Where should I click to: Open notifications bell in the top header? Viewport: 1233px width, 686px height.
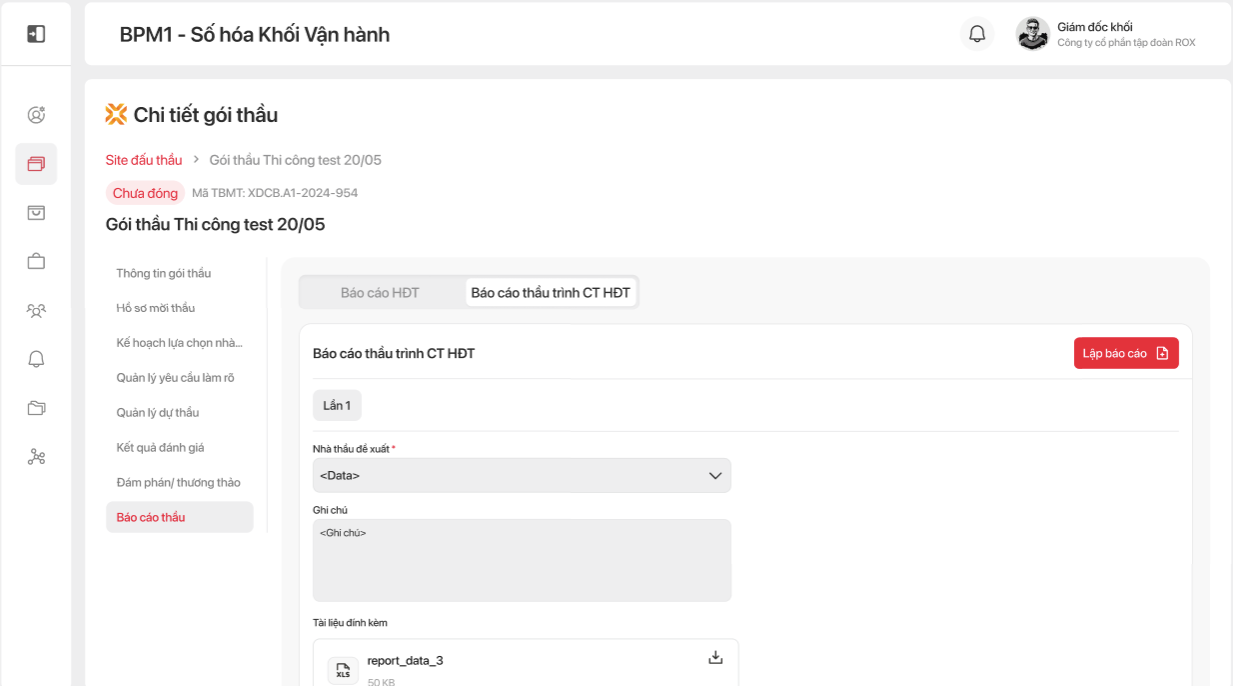click(x=977, y=34)
